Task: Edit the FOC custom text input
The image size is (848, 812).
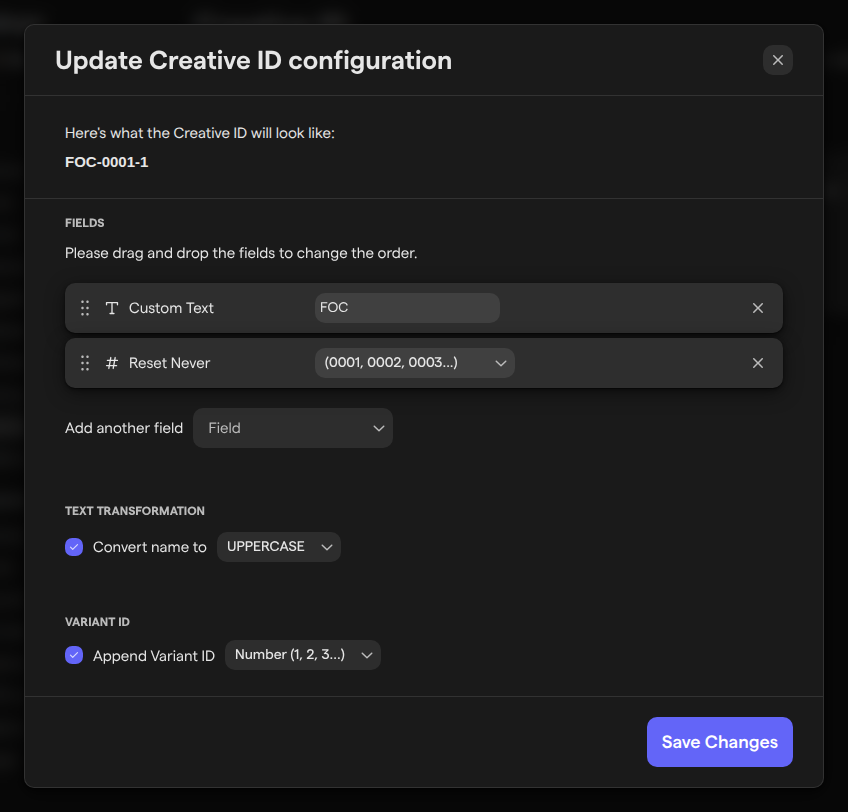Action: (x=407, y=308)
